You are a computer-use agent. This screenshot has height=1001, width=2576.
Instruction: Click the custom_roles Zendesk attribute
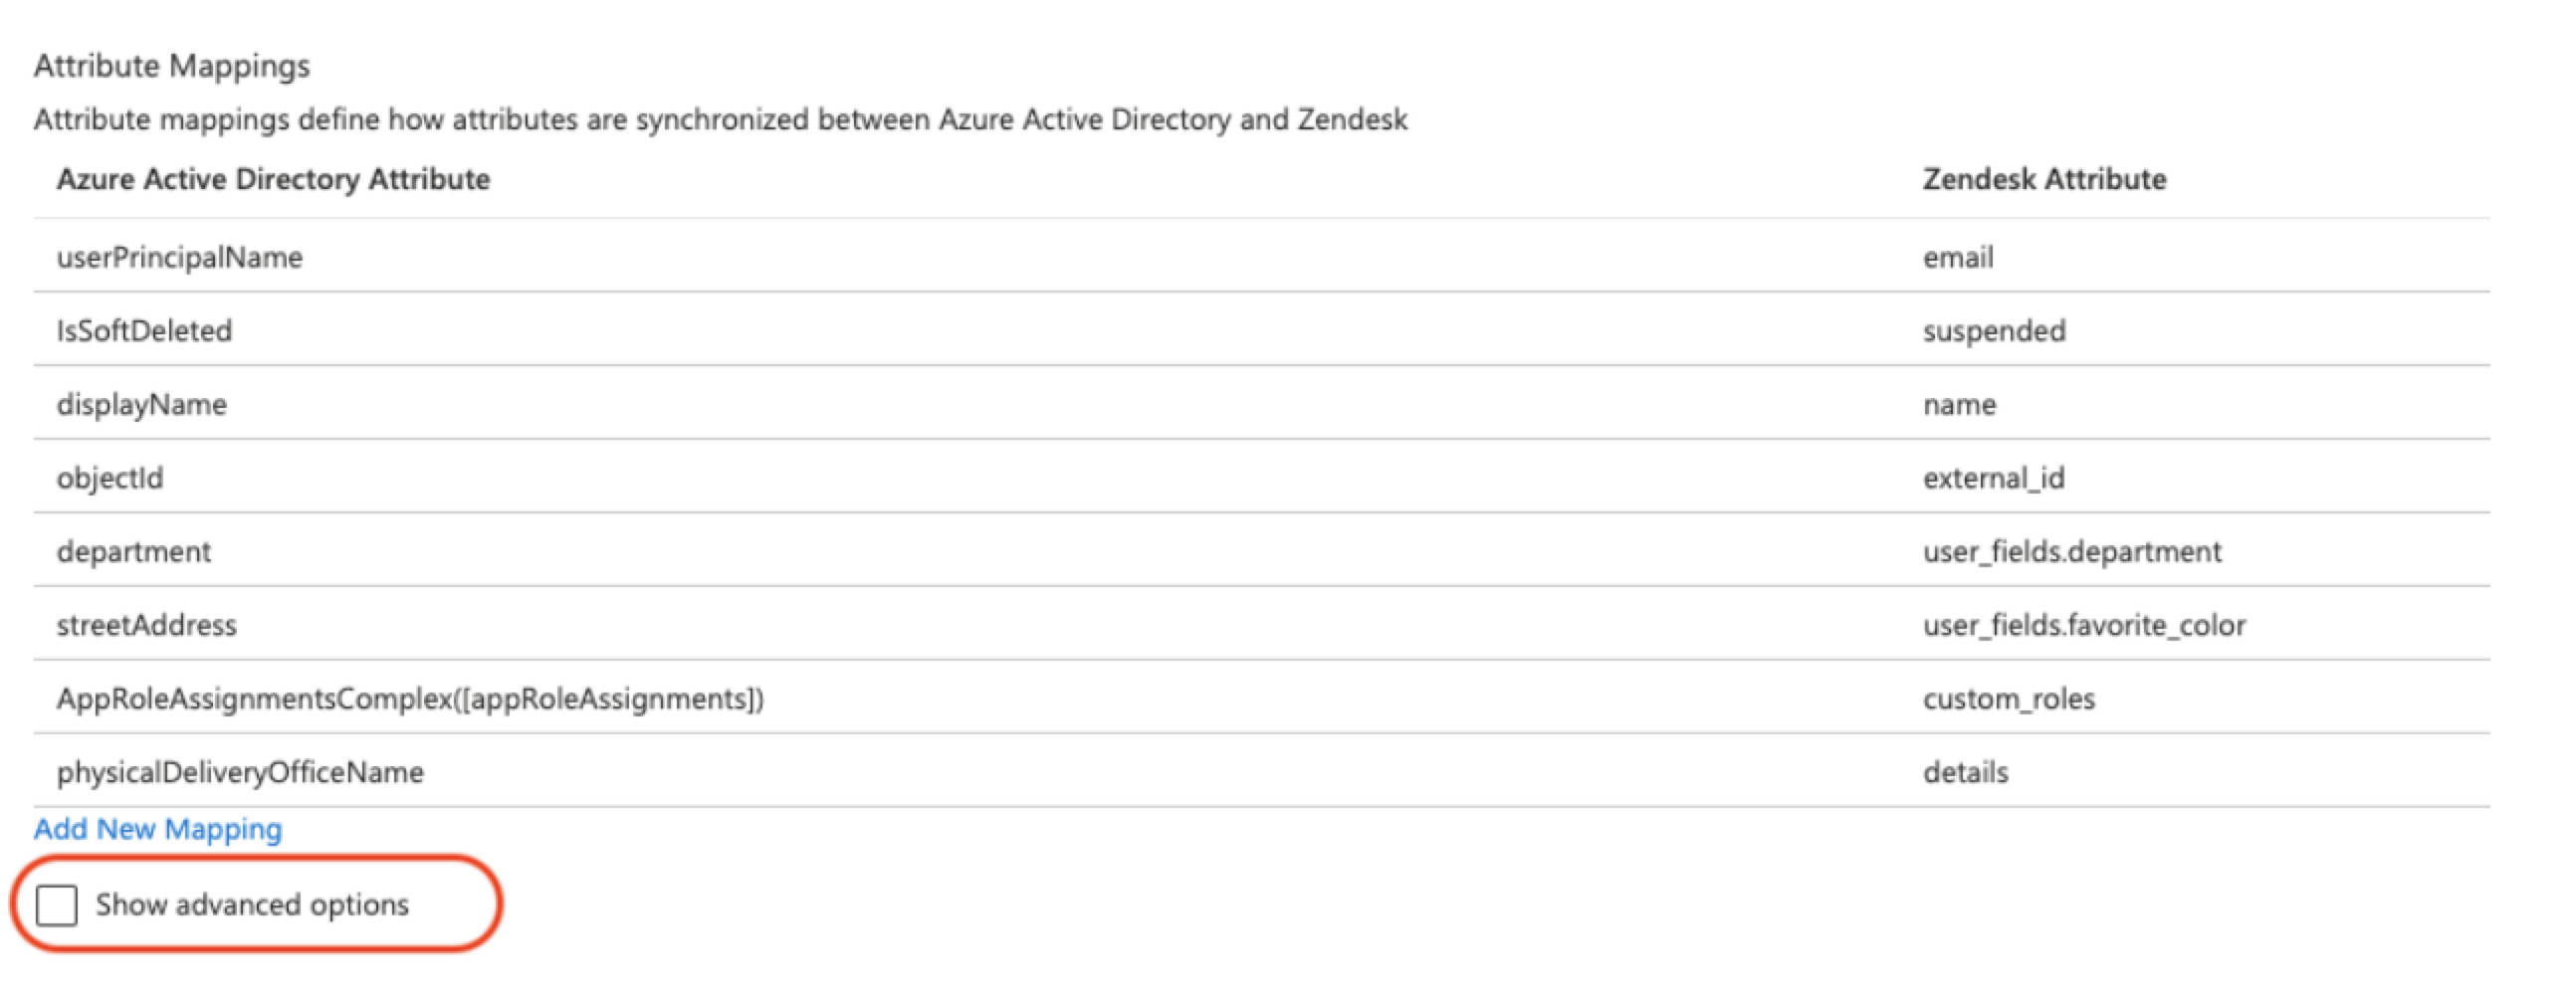pyautogui.click(x=2008, y=699)
